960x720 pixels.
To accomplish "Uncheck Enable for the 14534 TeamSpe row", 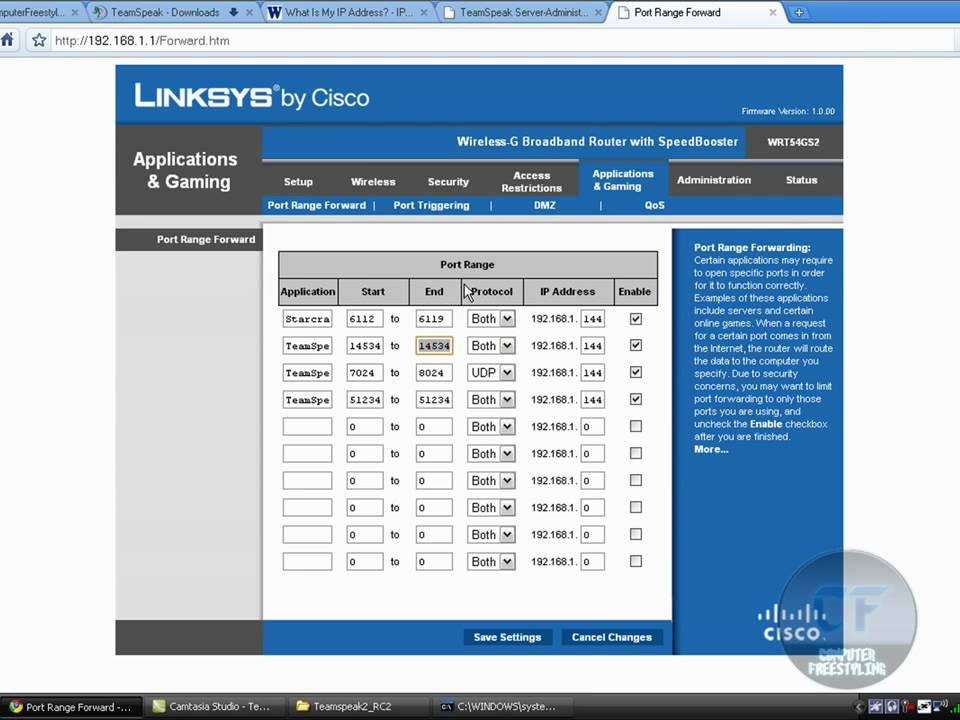I will (636, 345).
